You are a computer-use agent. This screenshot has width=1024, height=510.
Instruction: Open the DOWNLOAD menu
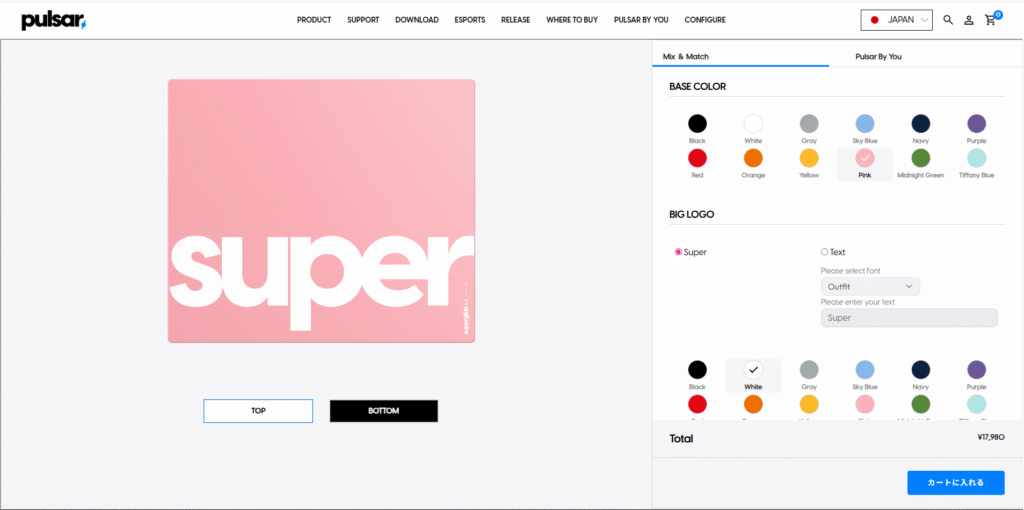(x=417, y=20)
